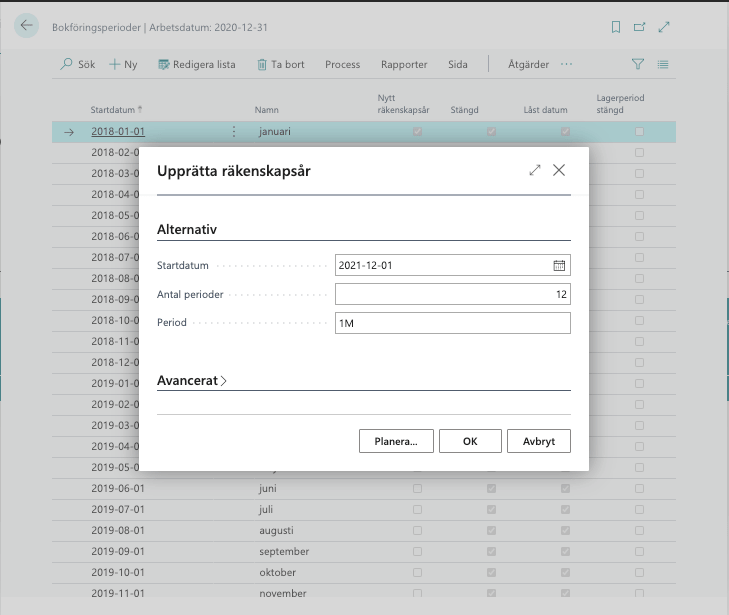Toggle Nytt räkenskapsår for the januari row
729x615 pixels.
pyautogui.click(x=418, y=132)
